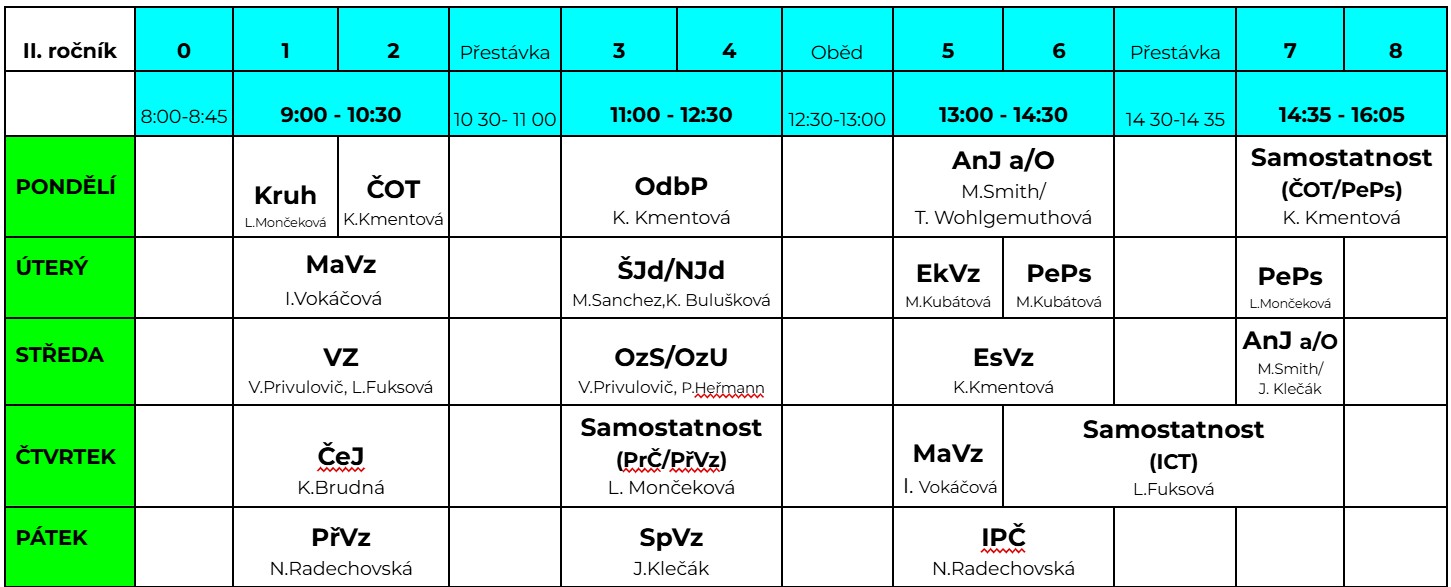
Task: Click the Samostatnost (ICT) L.Fuksová cell
Action: click(1174, 456)
